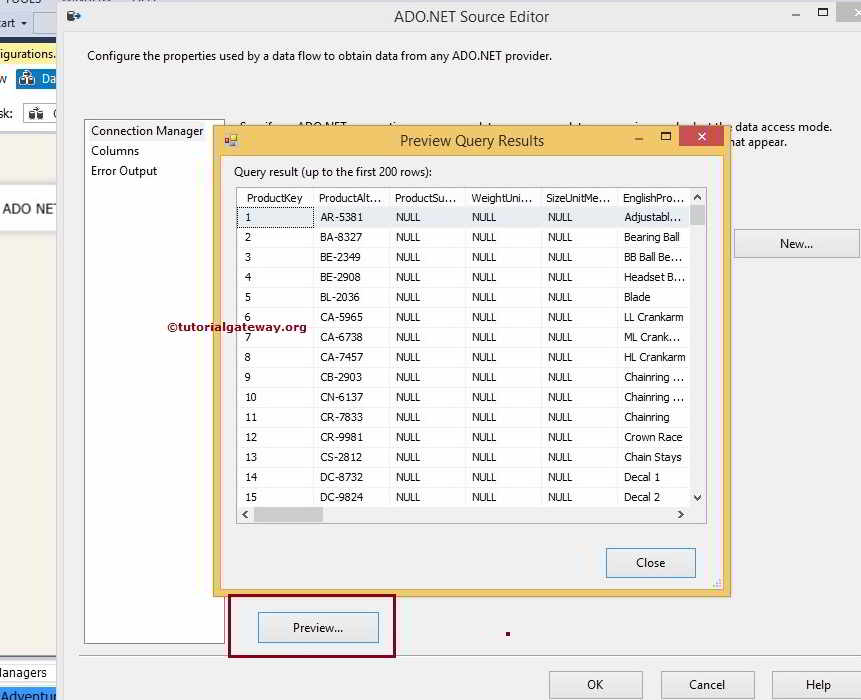
Task: Select cell BE-2349
Action: (x=351, y=257)
